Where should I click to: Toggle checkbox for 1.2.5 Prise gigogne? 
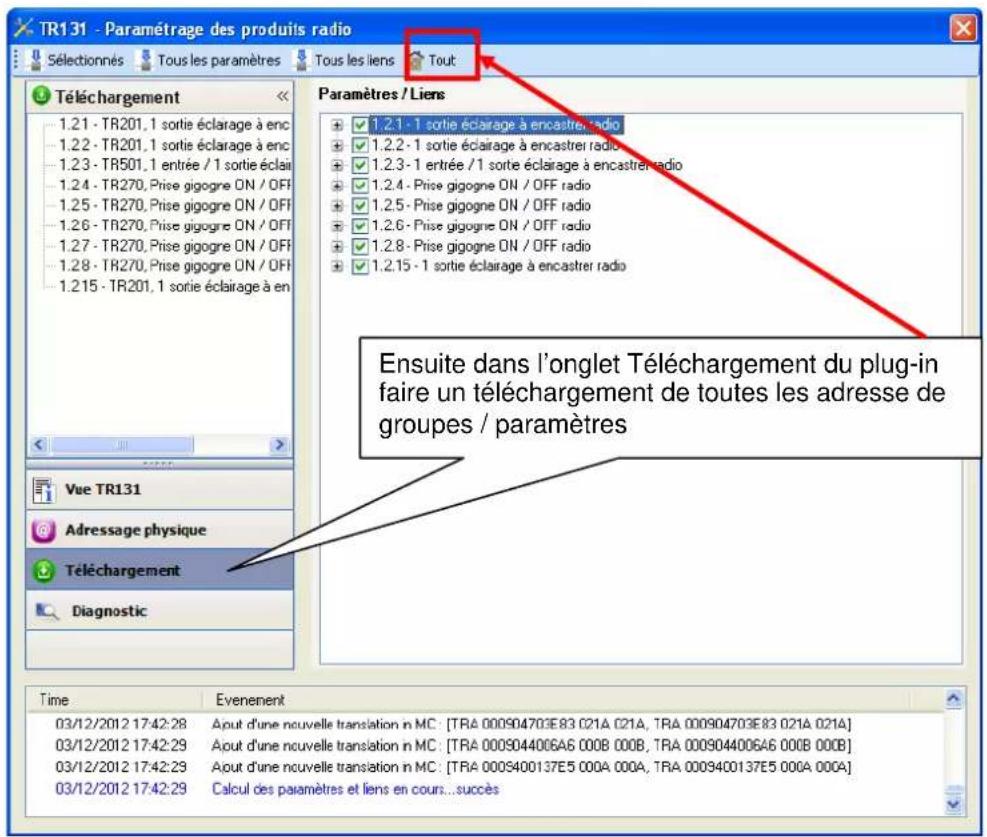[359, 206]
